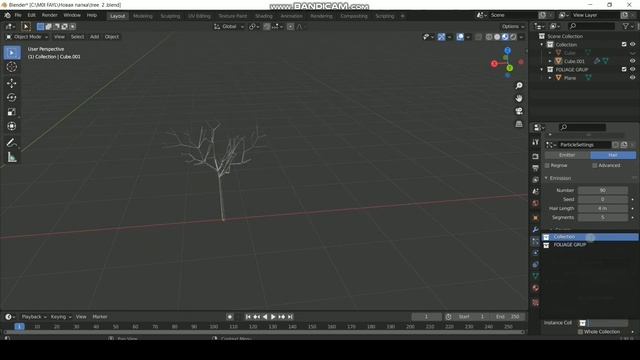Expand the Cube.001 outliner item
Screen dimensions: 640x360
coord(550,61)
